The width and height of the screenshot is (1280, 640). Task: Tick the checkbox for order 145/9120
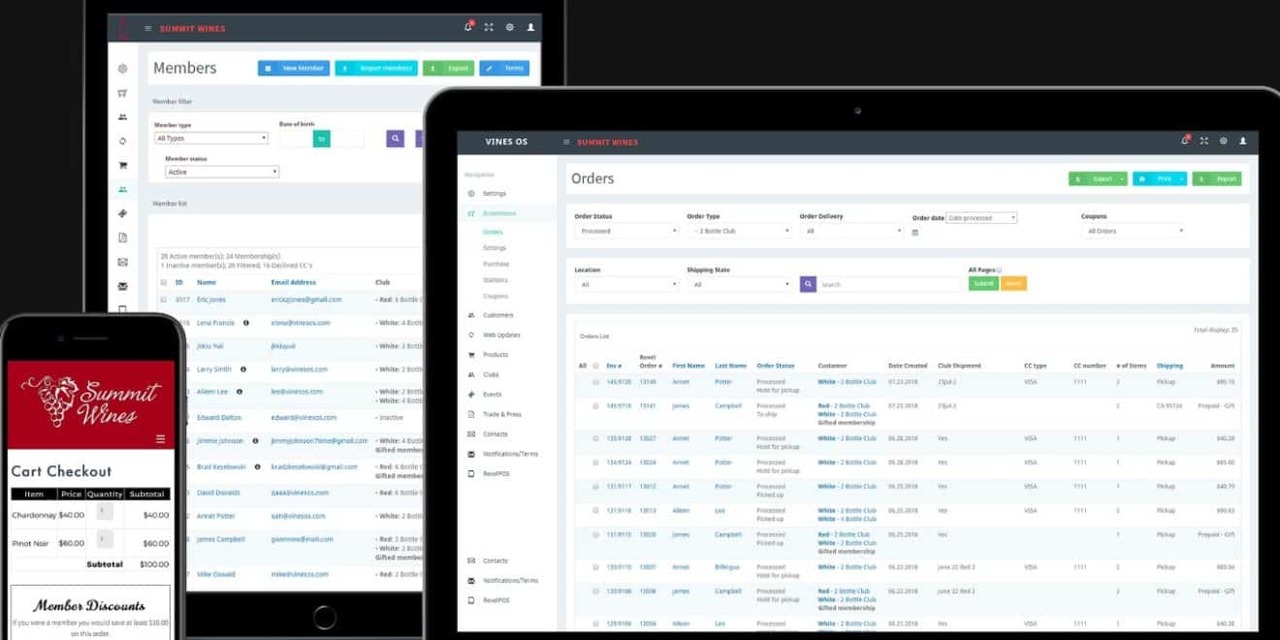pos(595,382)
